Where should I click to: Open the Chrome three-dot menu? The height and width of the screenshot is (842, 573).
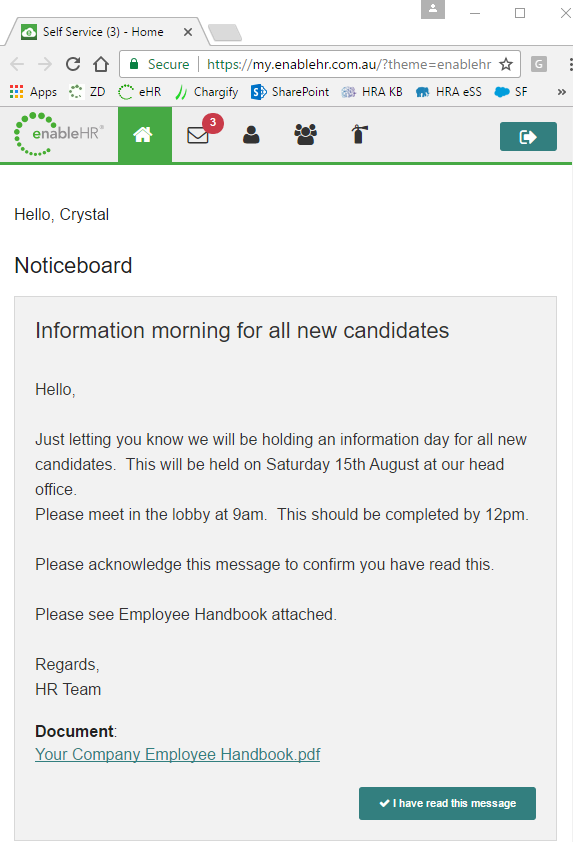(569, 64)
